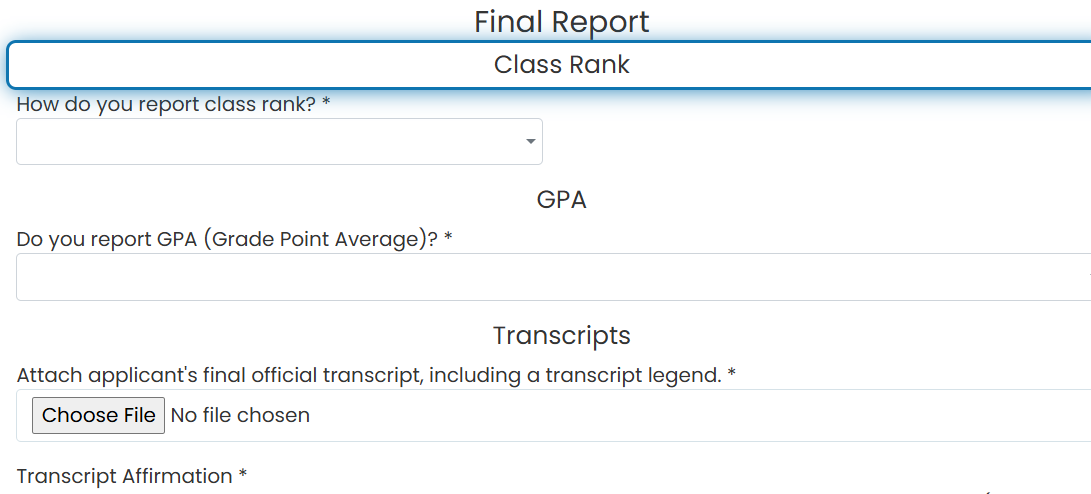The height and width of the screenshot is (494, 1091).
Task: Select the Transcripts section heading
Action: pos(562,335)
